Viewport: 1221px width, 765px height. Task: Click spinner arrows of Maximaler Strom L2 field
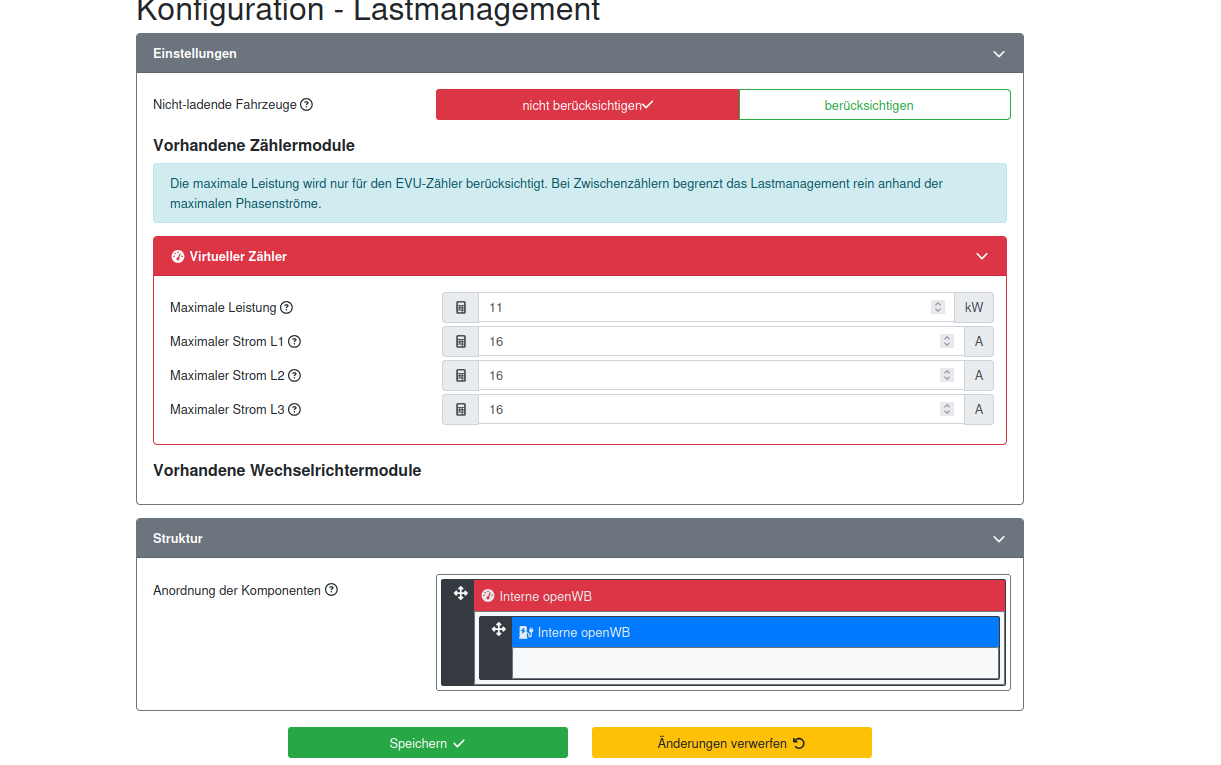(946, 375)
